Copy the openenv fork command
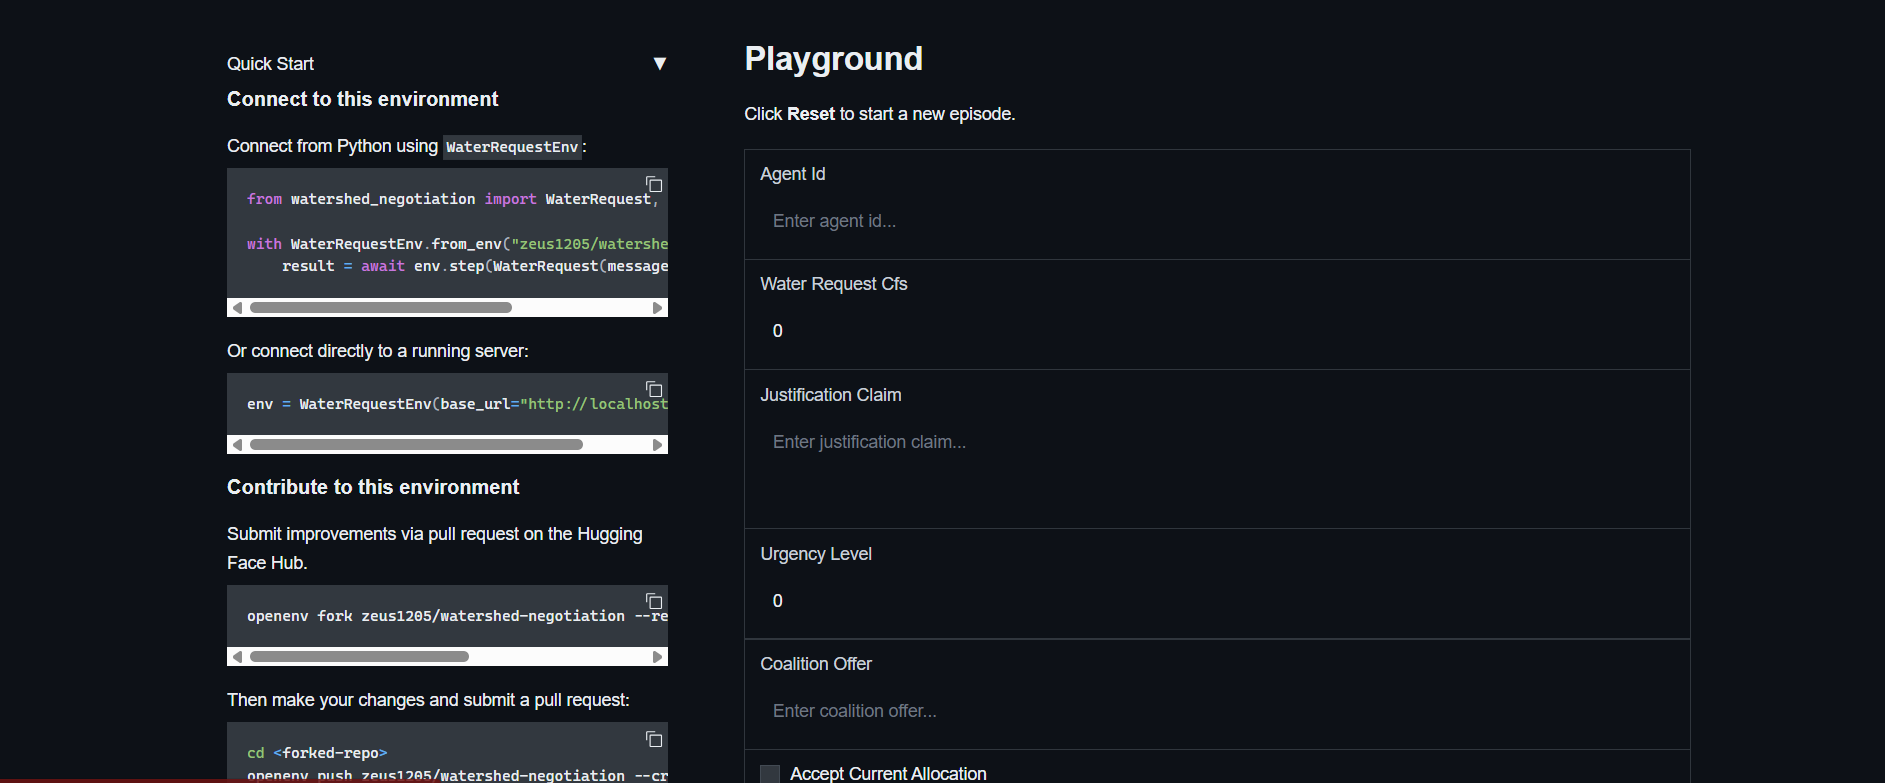This screenshot has width=1885, height=783. pyautogui.click(x=654, y=601)
